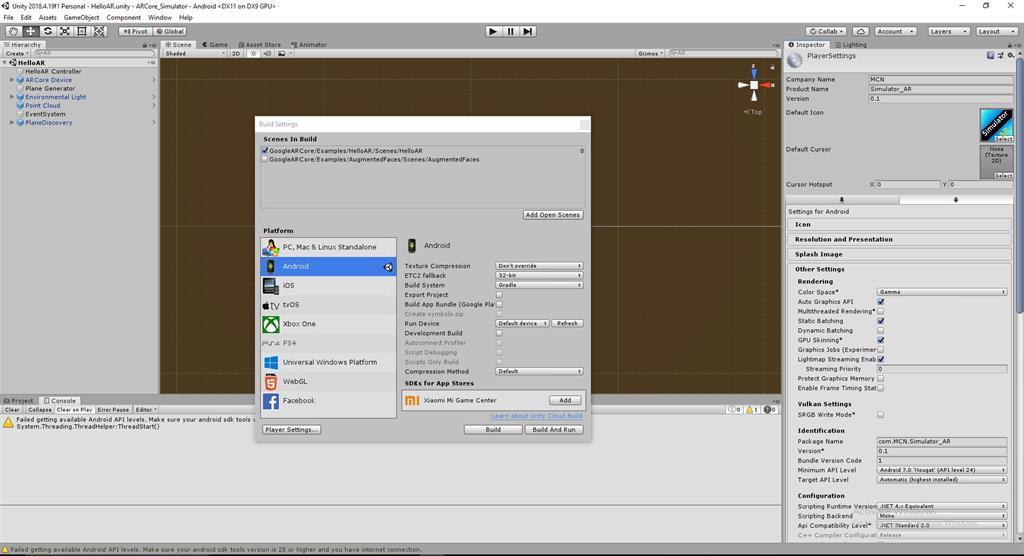Open Minimum API Level dropdown
The height and width of the screenshot is (556, 1024).
(x=942, y=470)
